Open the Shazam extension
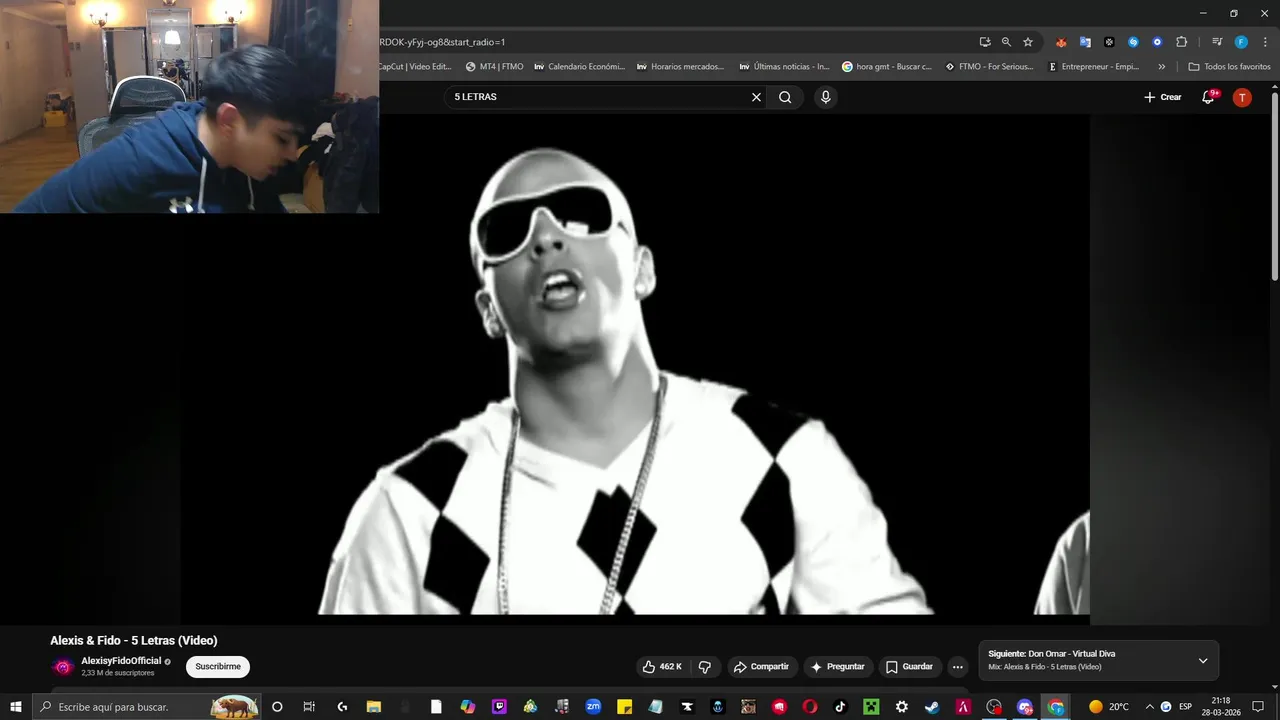The image size is (1280, 720). [x=1133, y=42]
